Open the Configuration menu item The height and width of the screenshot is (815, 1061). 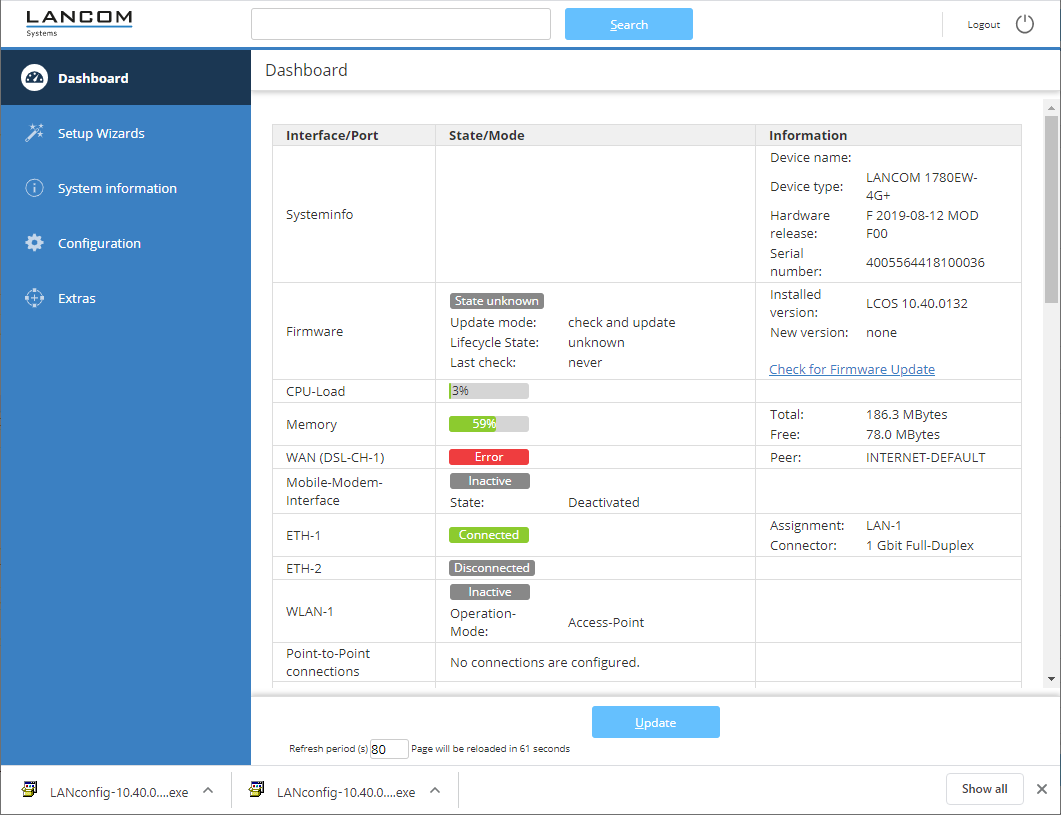tap(99, 243)
